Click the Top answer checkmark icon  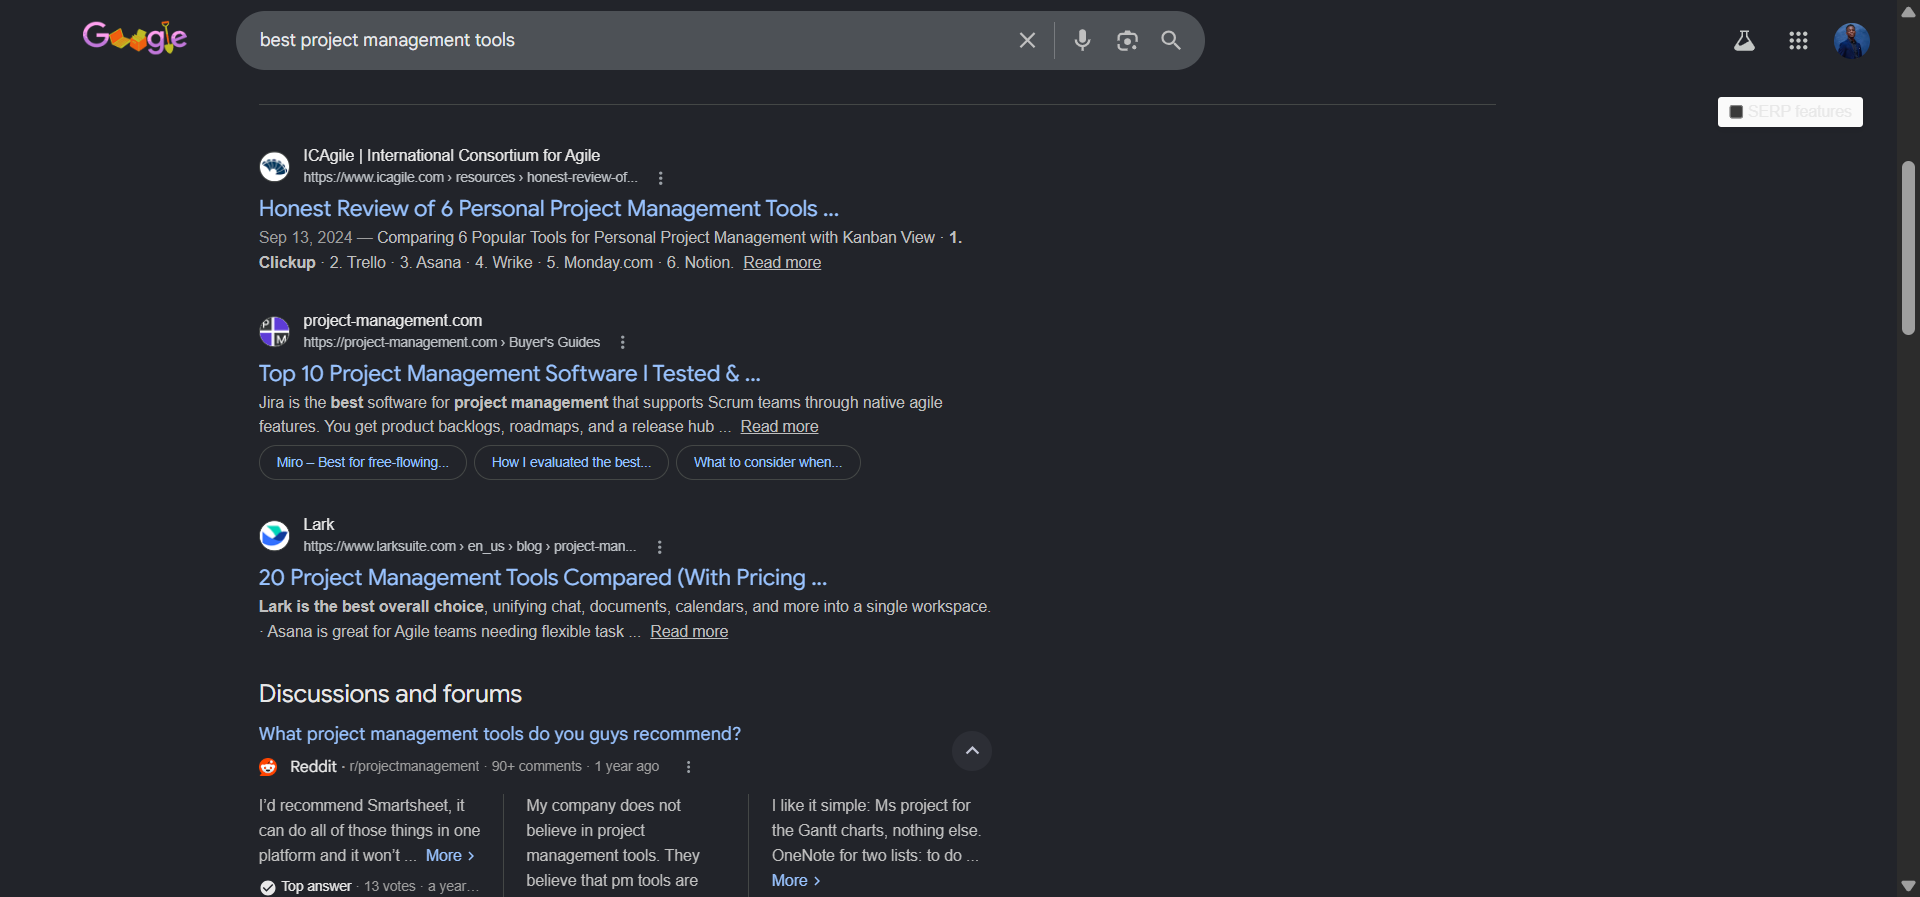(x=268, y=887)
